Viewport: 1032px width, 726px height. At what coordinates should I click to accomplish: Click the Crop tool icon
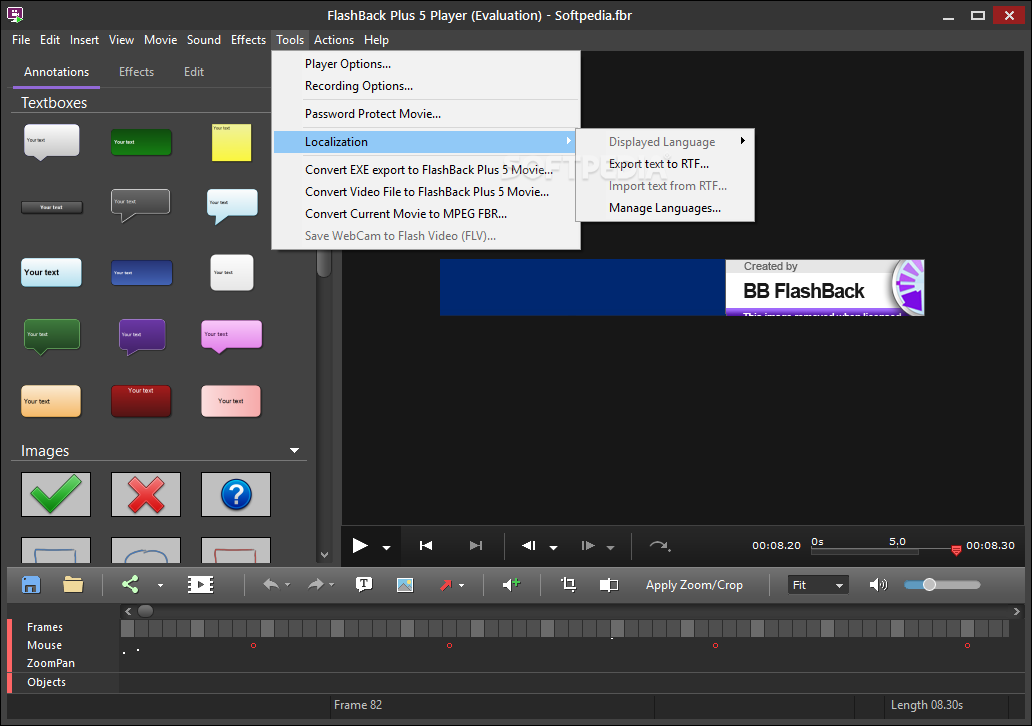[568, 584]
